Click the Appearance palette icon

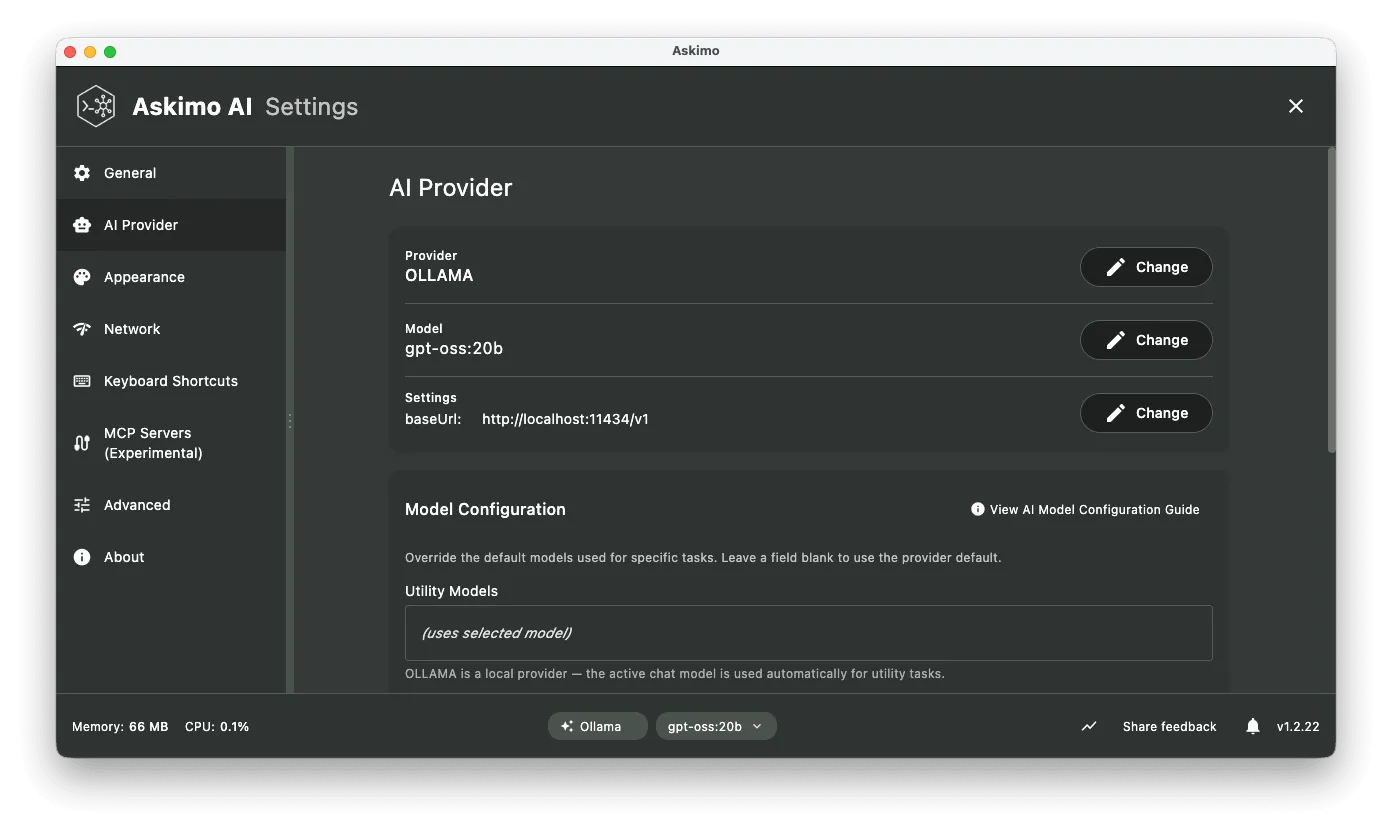tap(82, 277)
